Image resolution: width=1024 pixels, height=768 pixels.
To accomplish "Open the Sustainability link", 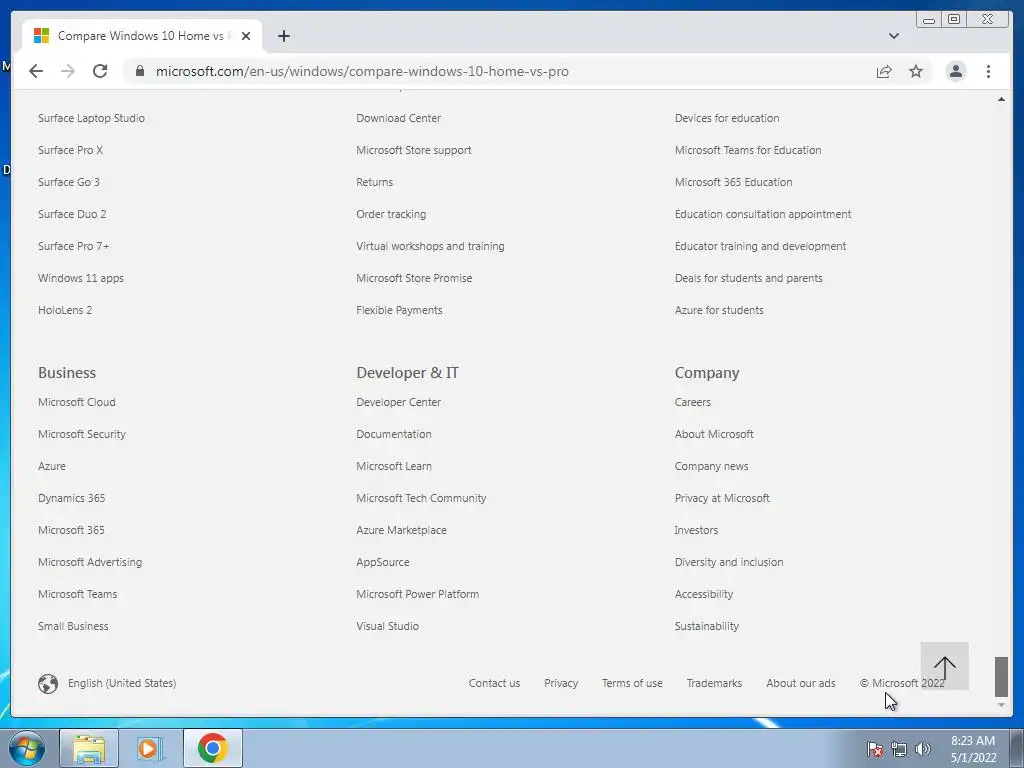I will click(707, 626).
